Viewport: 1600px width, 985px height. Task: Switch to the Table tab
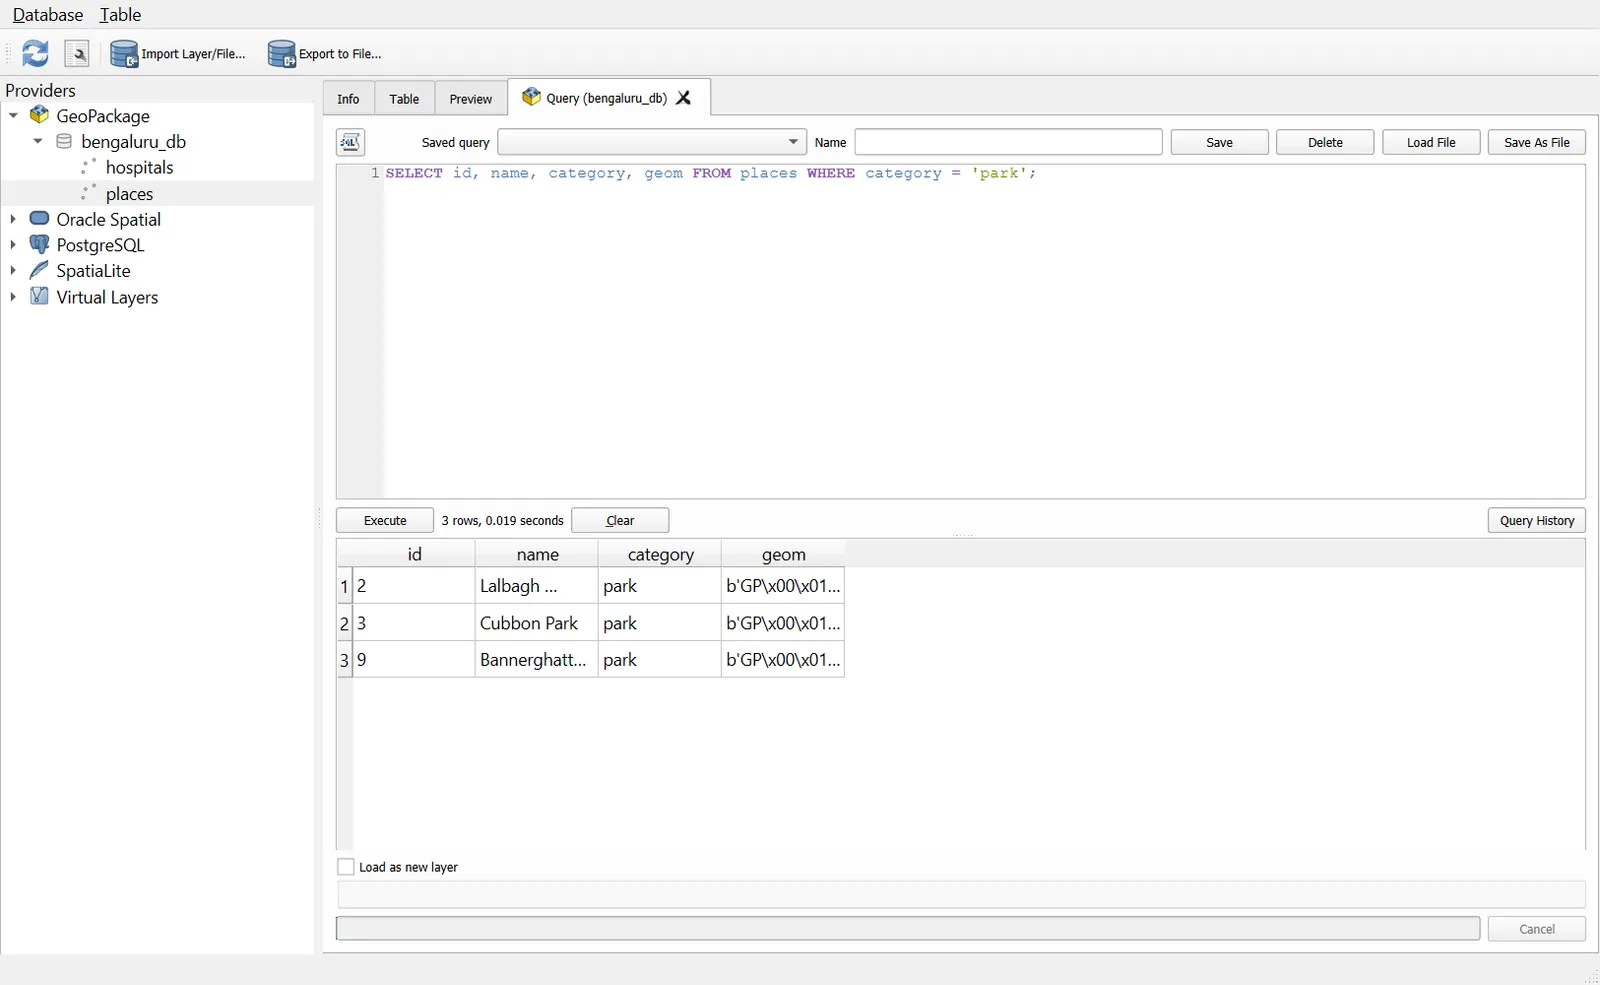coord(404,99)
